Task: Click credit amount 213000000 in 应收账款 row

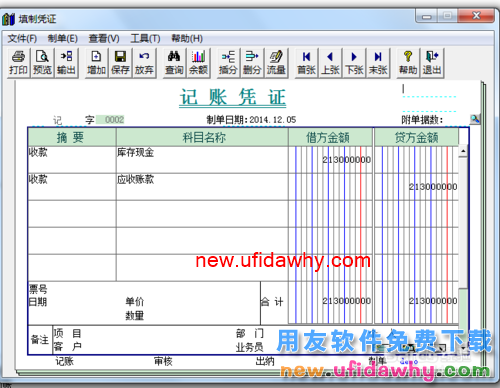Action: [433, 187]
